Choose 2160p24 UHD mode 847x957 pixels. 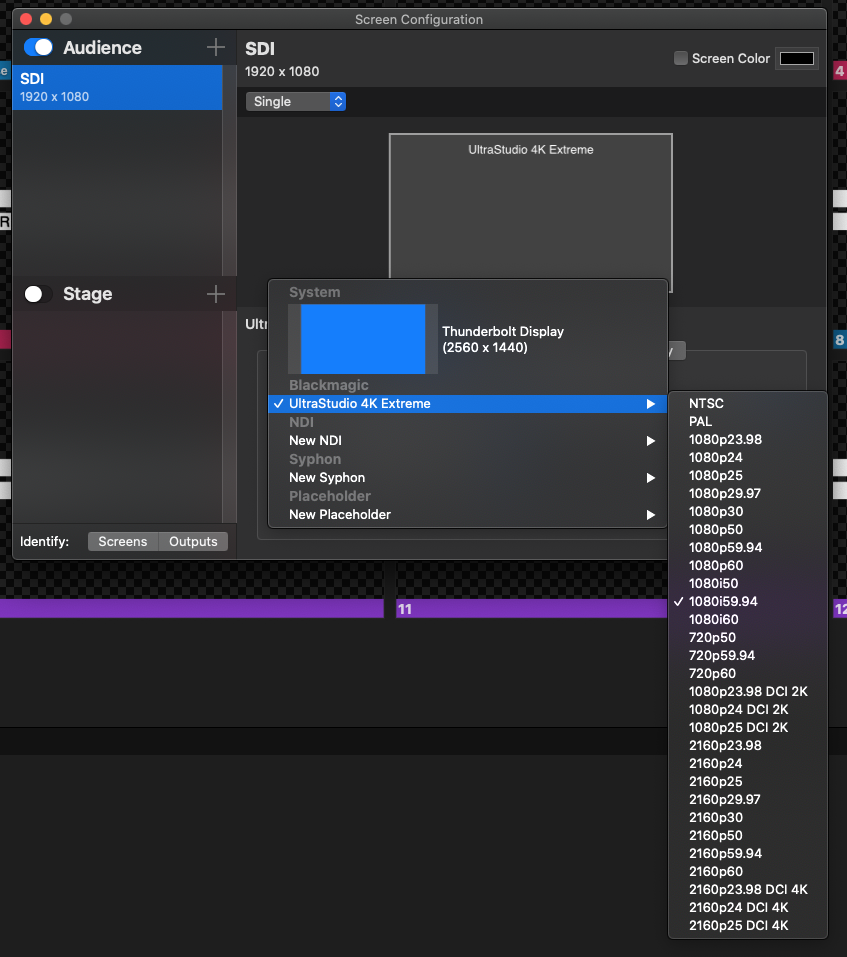[x=748, y=764]
